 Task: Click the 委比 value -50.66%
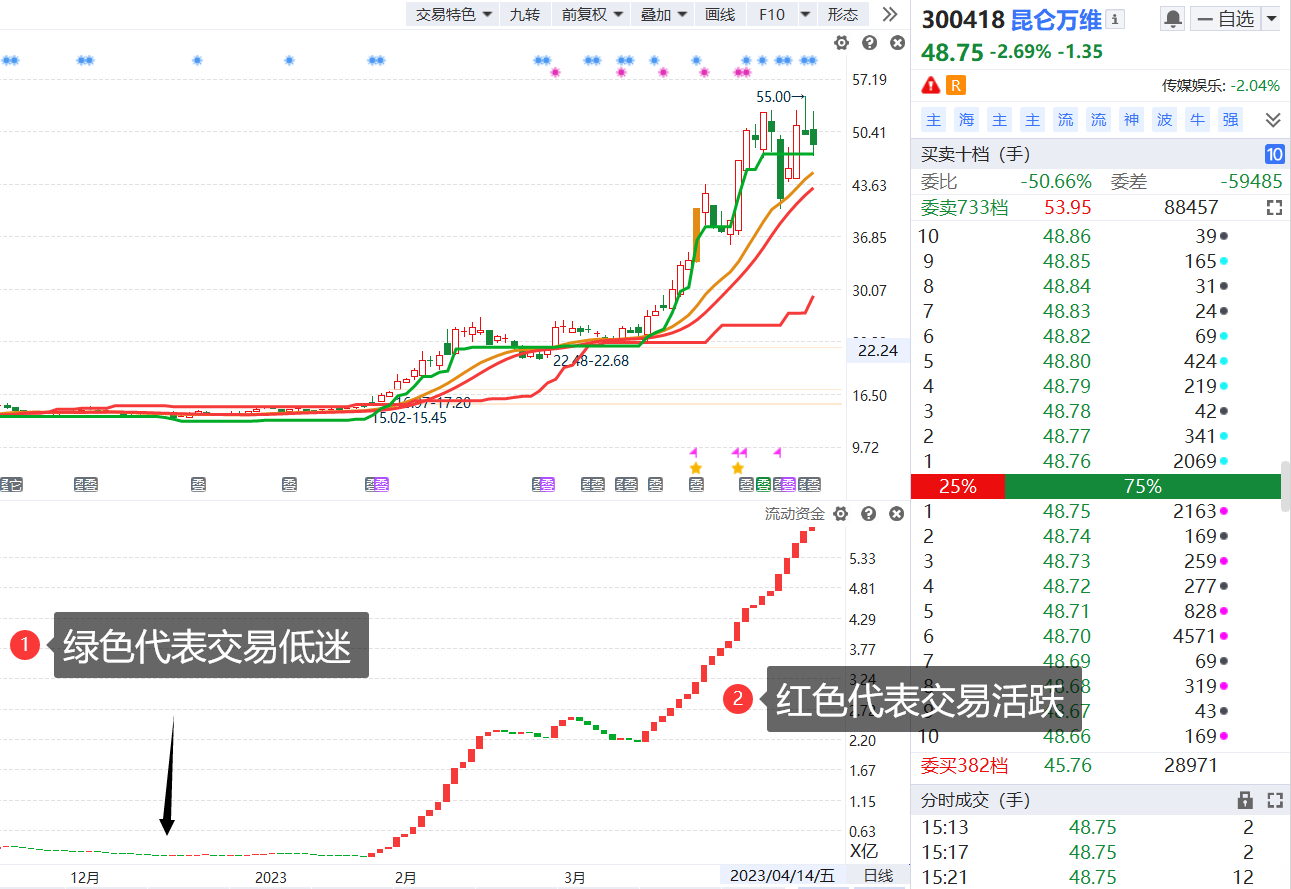pyautogui.click(x=1055, y=182)
